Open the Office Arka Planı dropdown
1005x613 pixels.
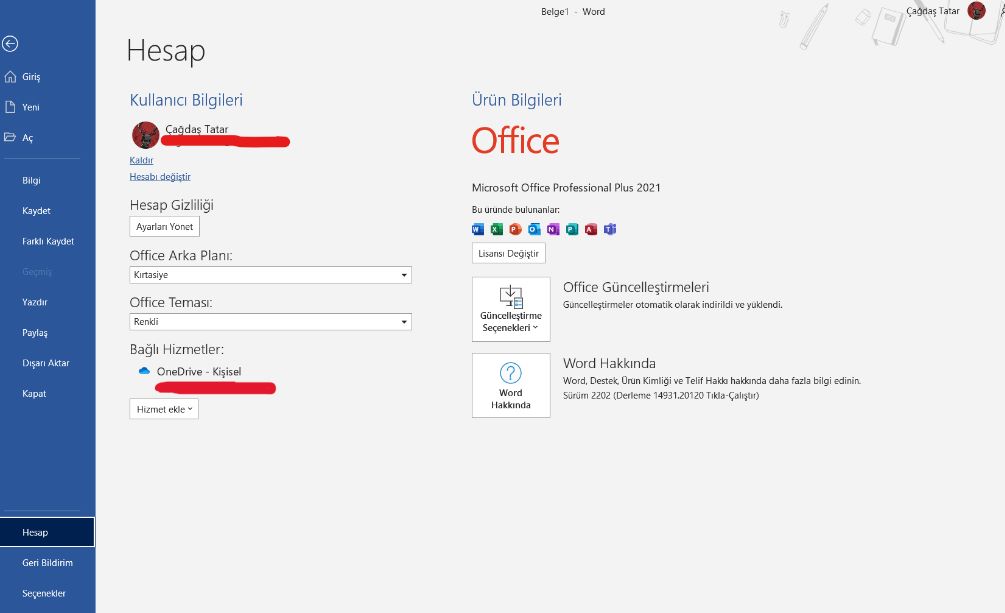pyautogui.click(x=270, y=275)
